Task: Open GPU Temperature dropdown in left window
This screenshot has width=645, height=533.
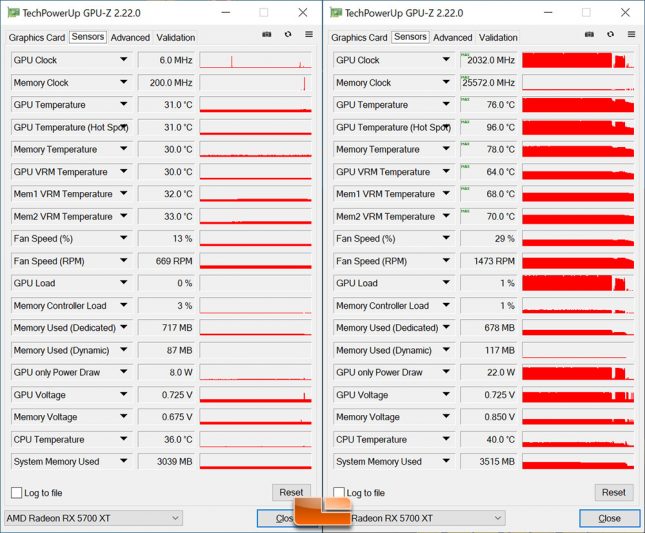Action: click(x=123, y=104)
